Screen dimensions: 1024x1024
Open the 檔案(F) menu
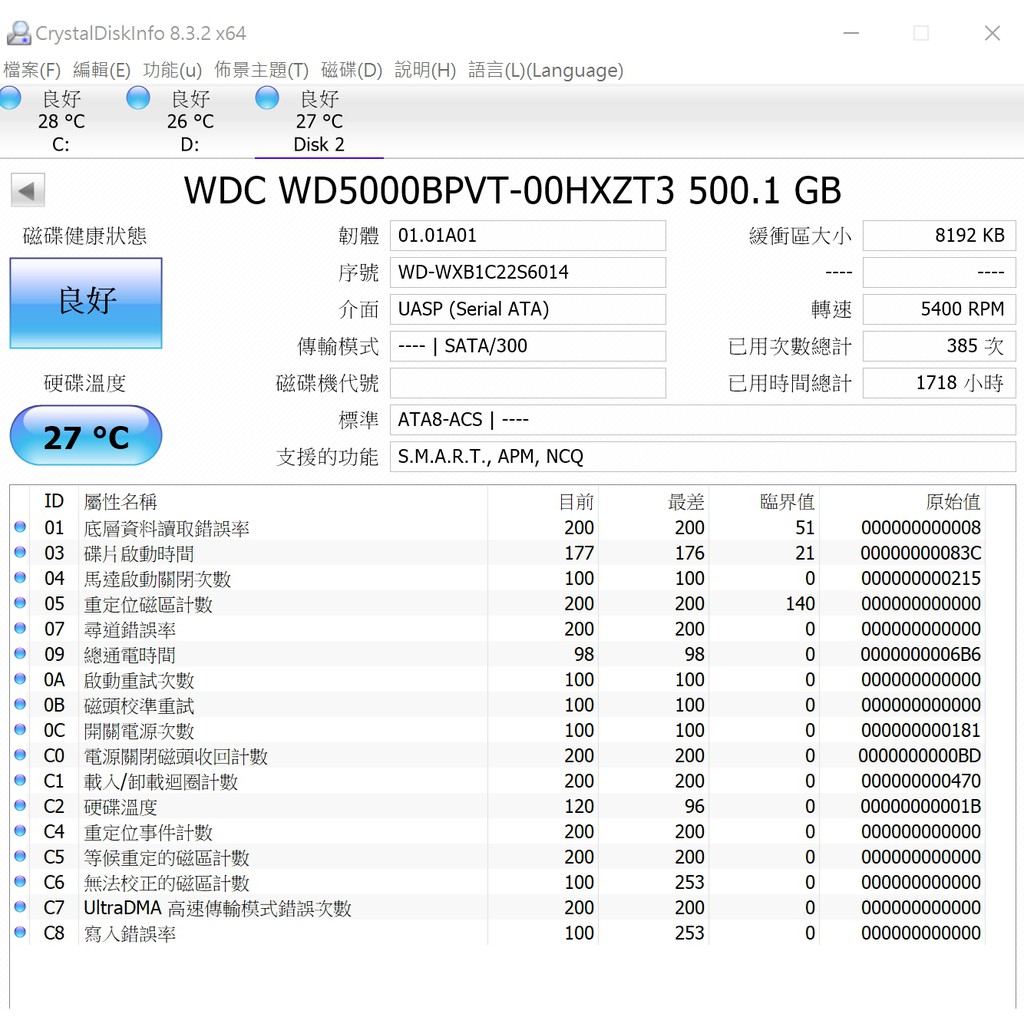point(32,70)
